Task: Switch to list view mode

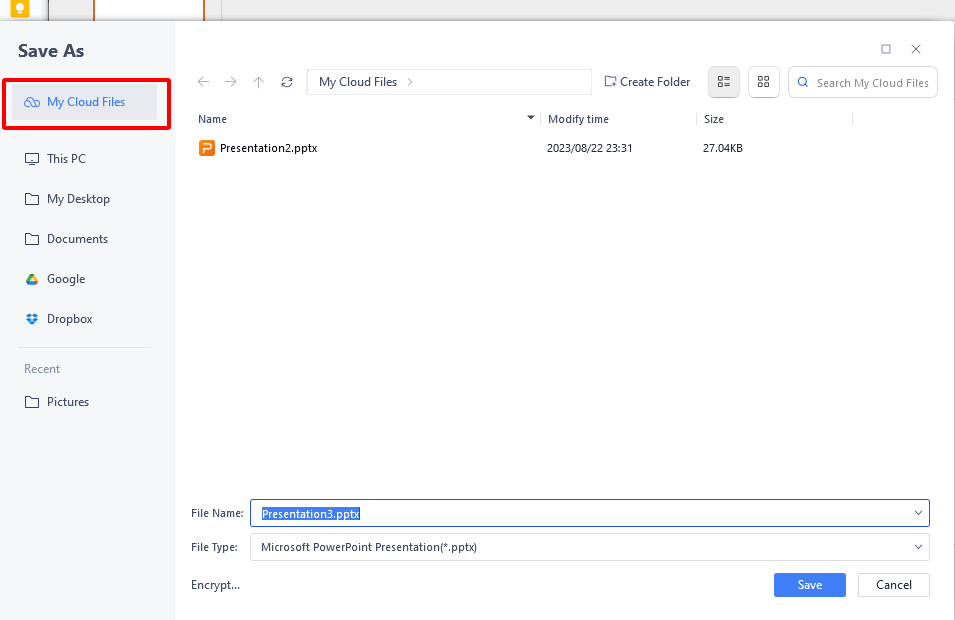Action: point(724,82)
